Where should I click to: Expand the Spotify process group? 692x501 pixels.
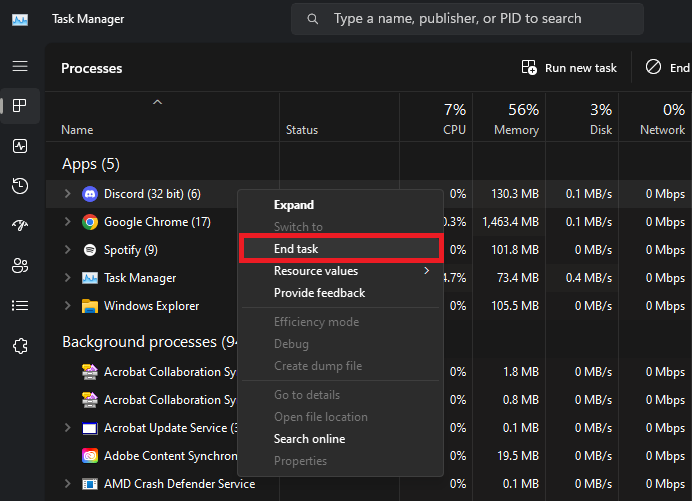click(68, 250)
